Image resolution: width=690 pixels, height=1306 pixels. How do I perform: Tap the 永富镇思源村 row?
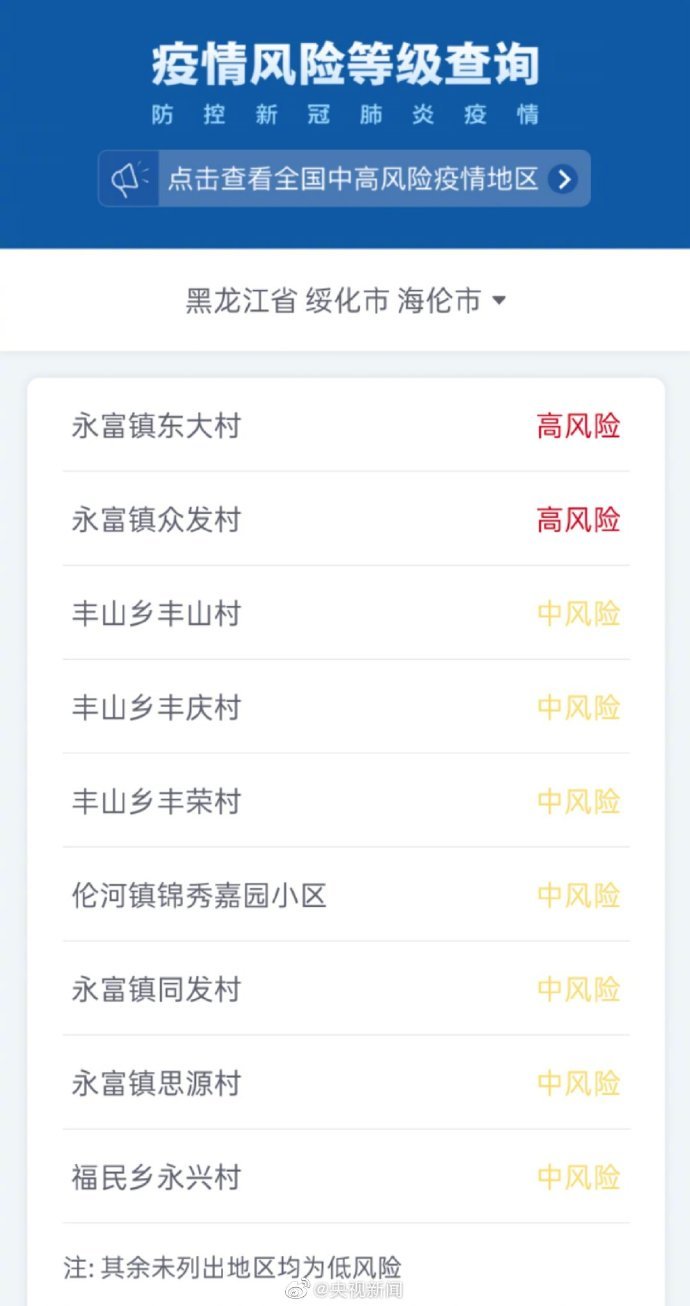[156, 1084]
